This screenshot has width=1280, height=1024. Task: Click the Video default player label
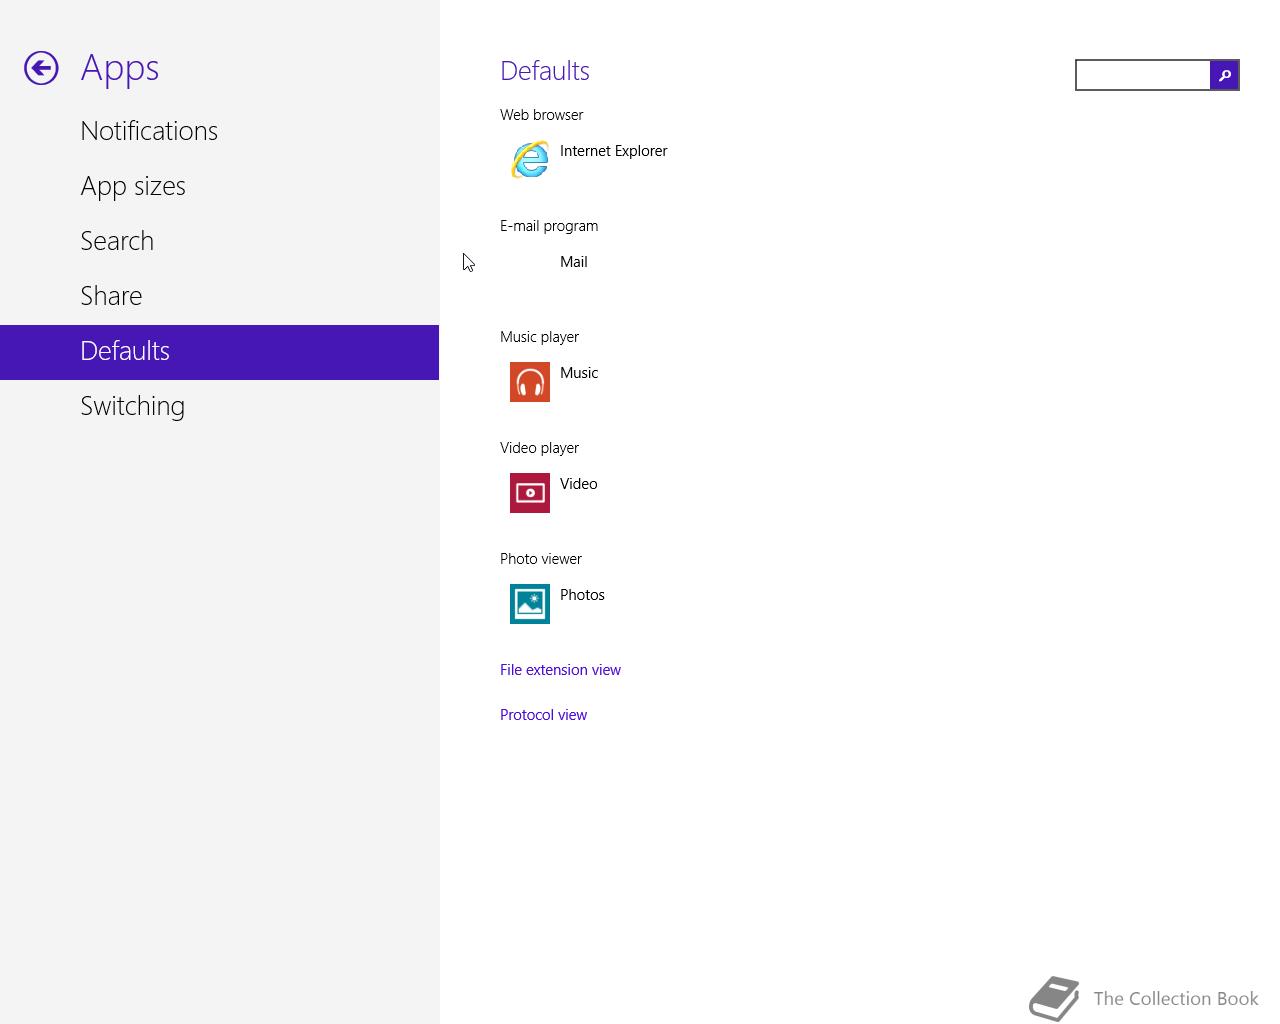click(578, 484)
